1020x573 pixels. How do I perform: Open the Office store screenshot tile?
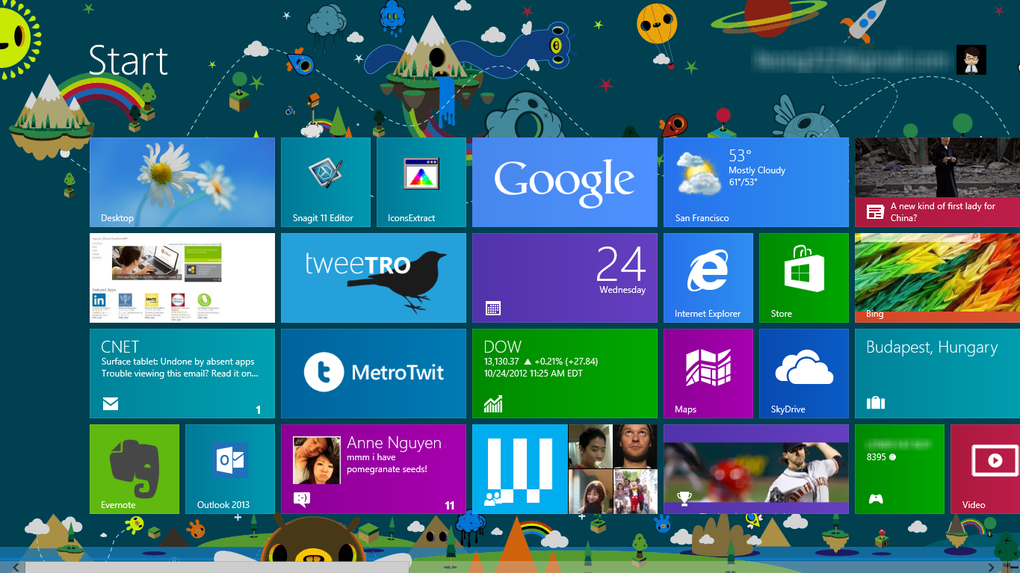pos(182,278)
